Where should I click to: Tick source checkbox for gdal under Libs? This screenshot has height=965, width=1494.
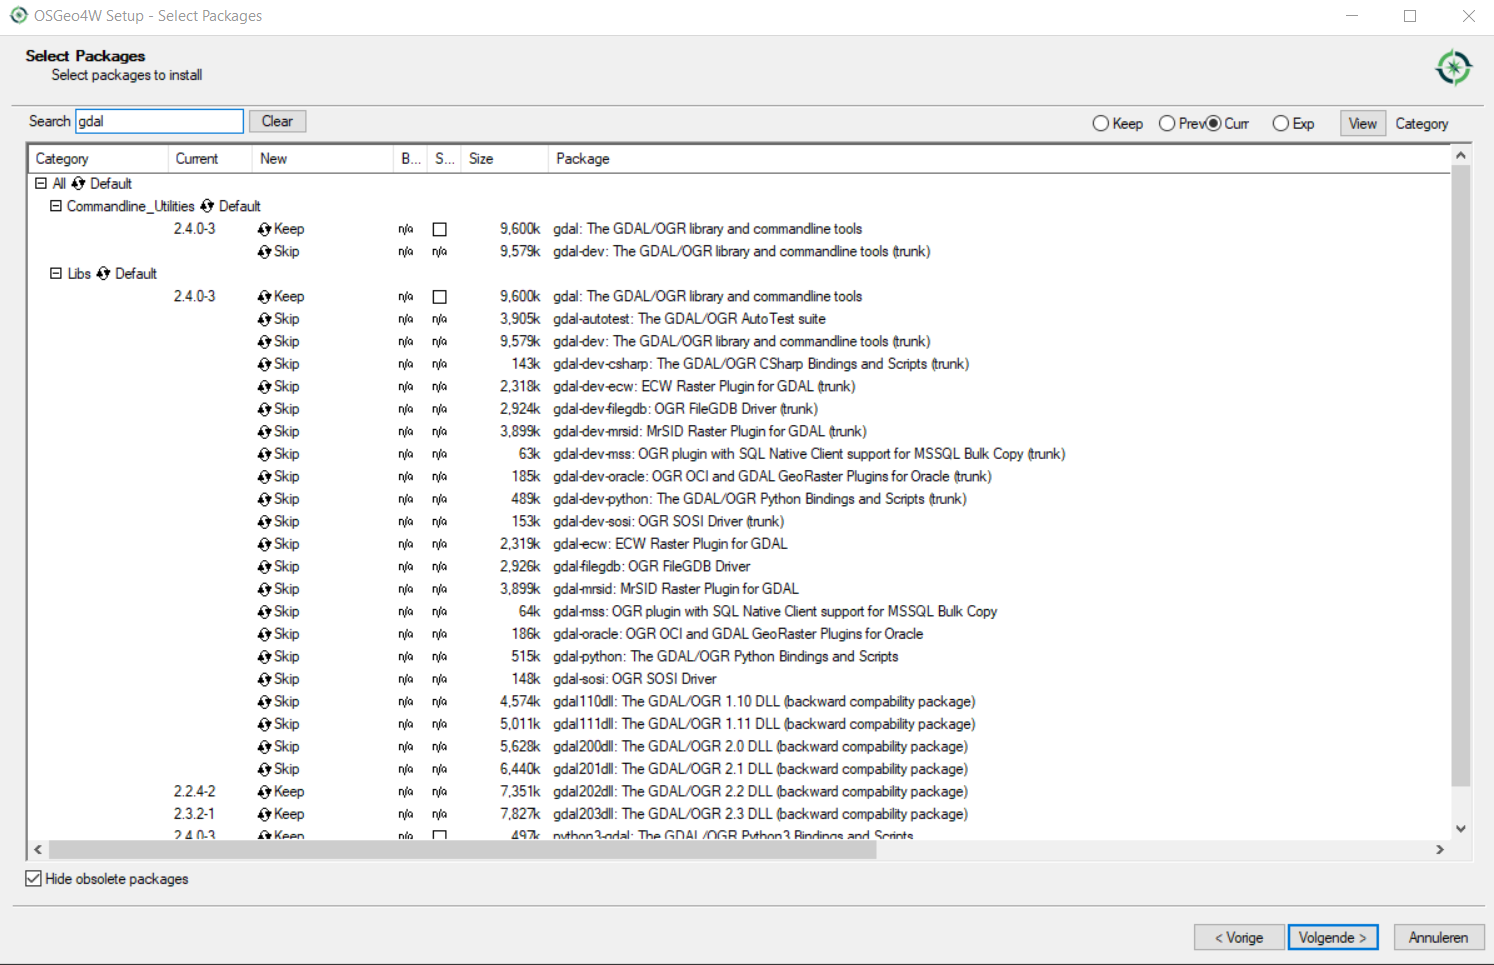[x=439, y=297]
